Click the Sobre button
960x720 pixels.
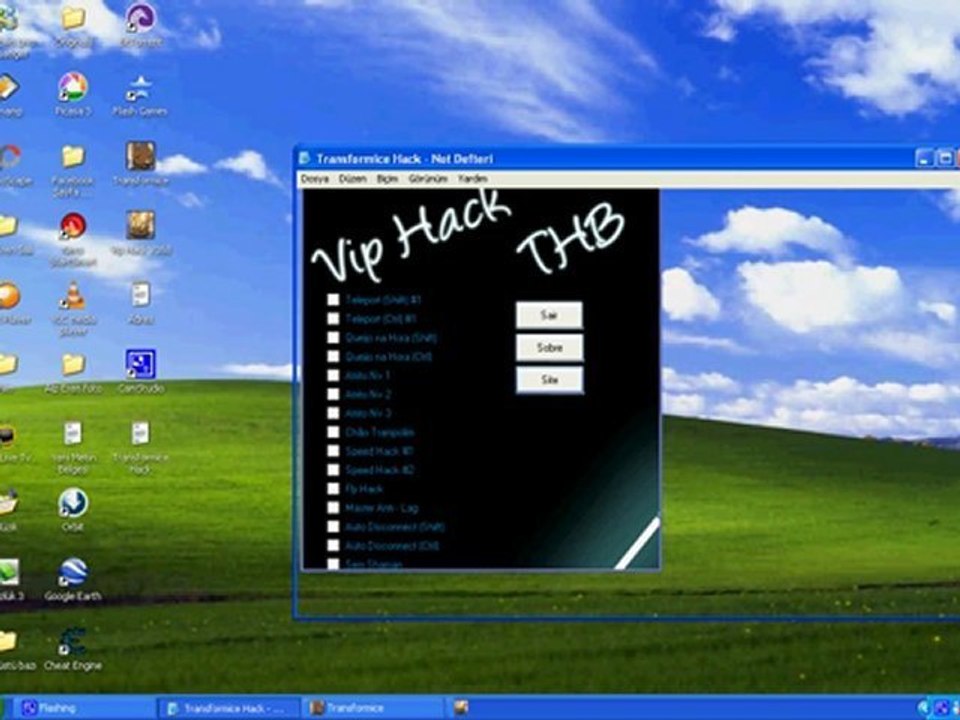click(549, 347)
